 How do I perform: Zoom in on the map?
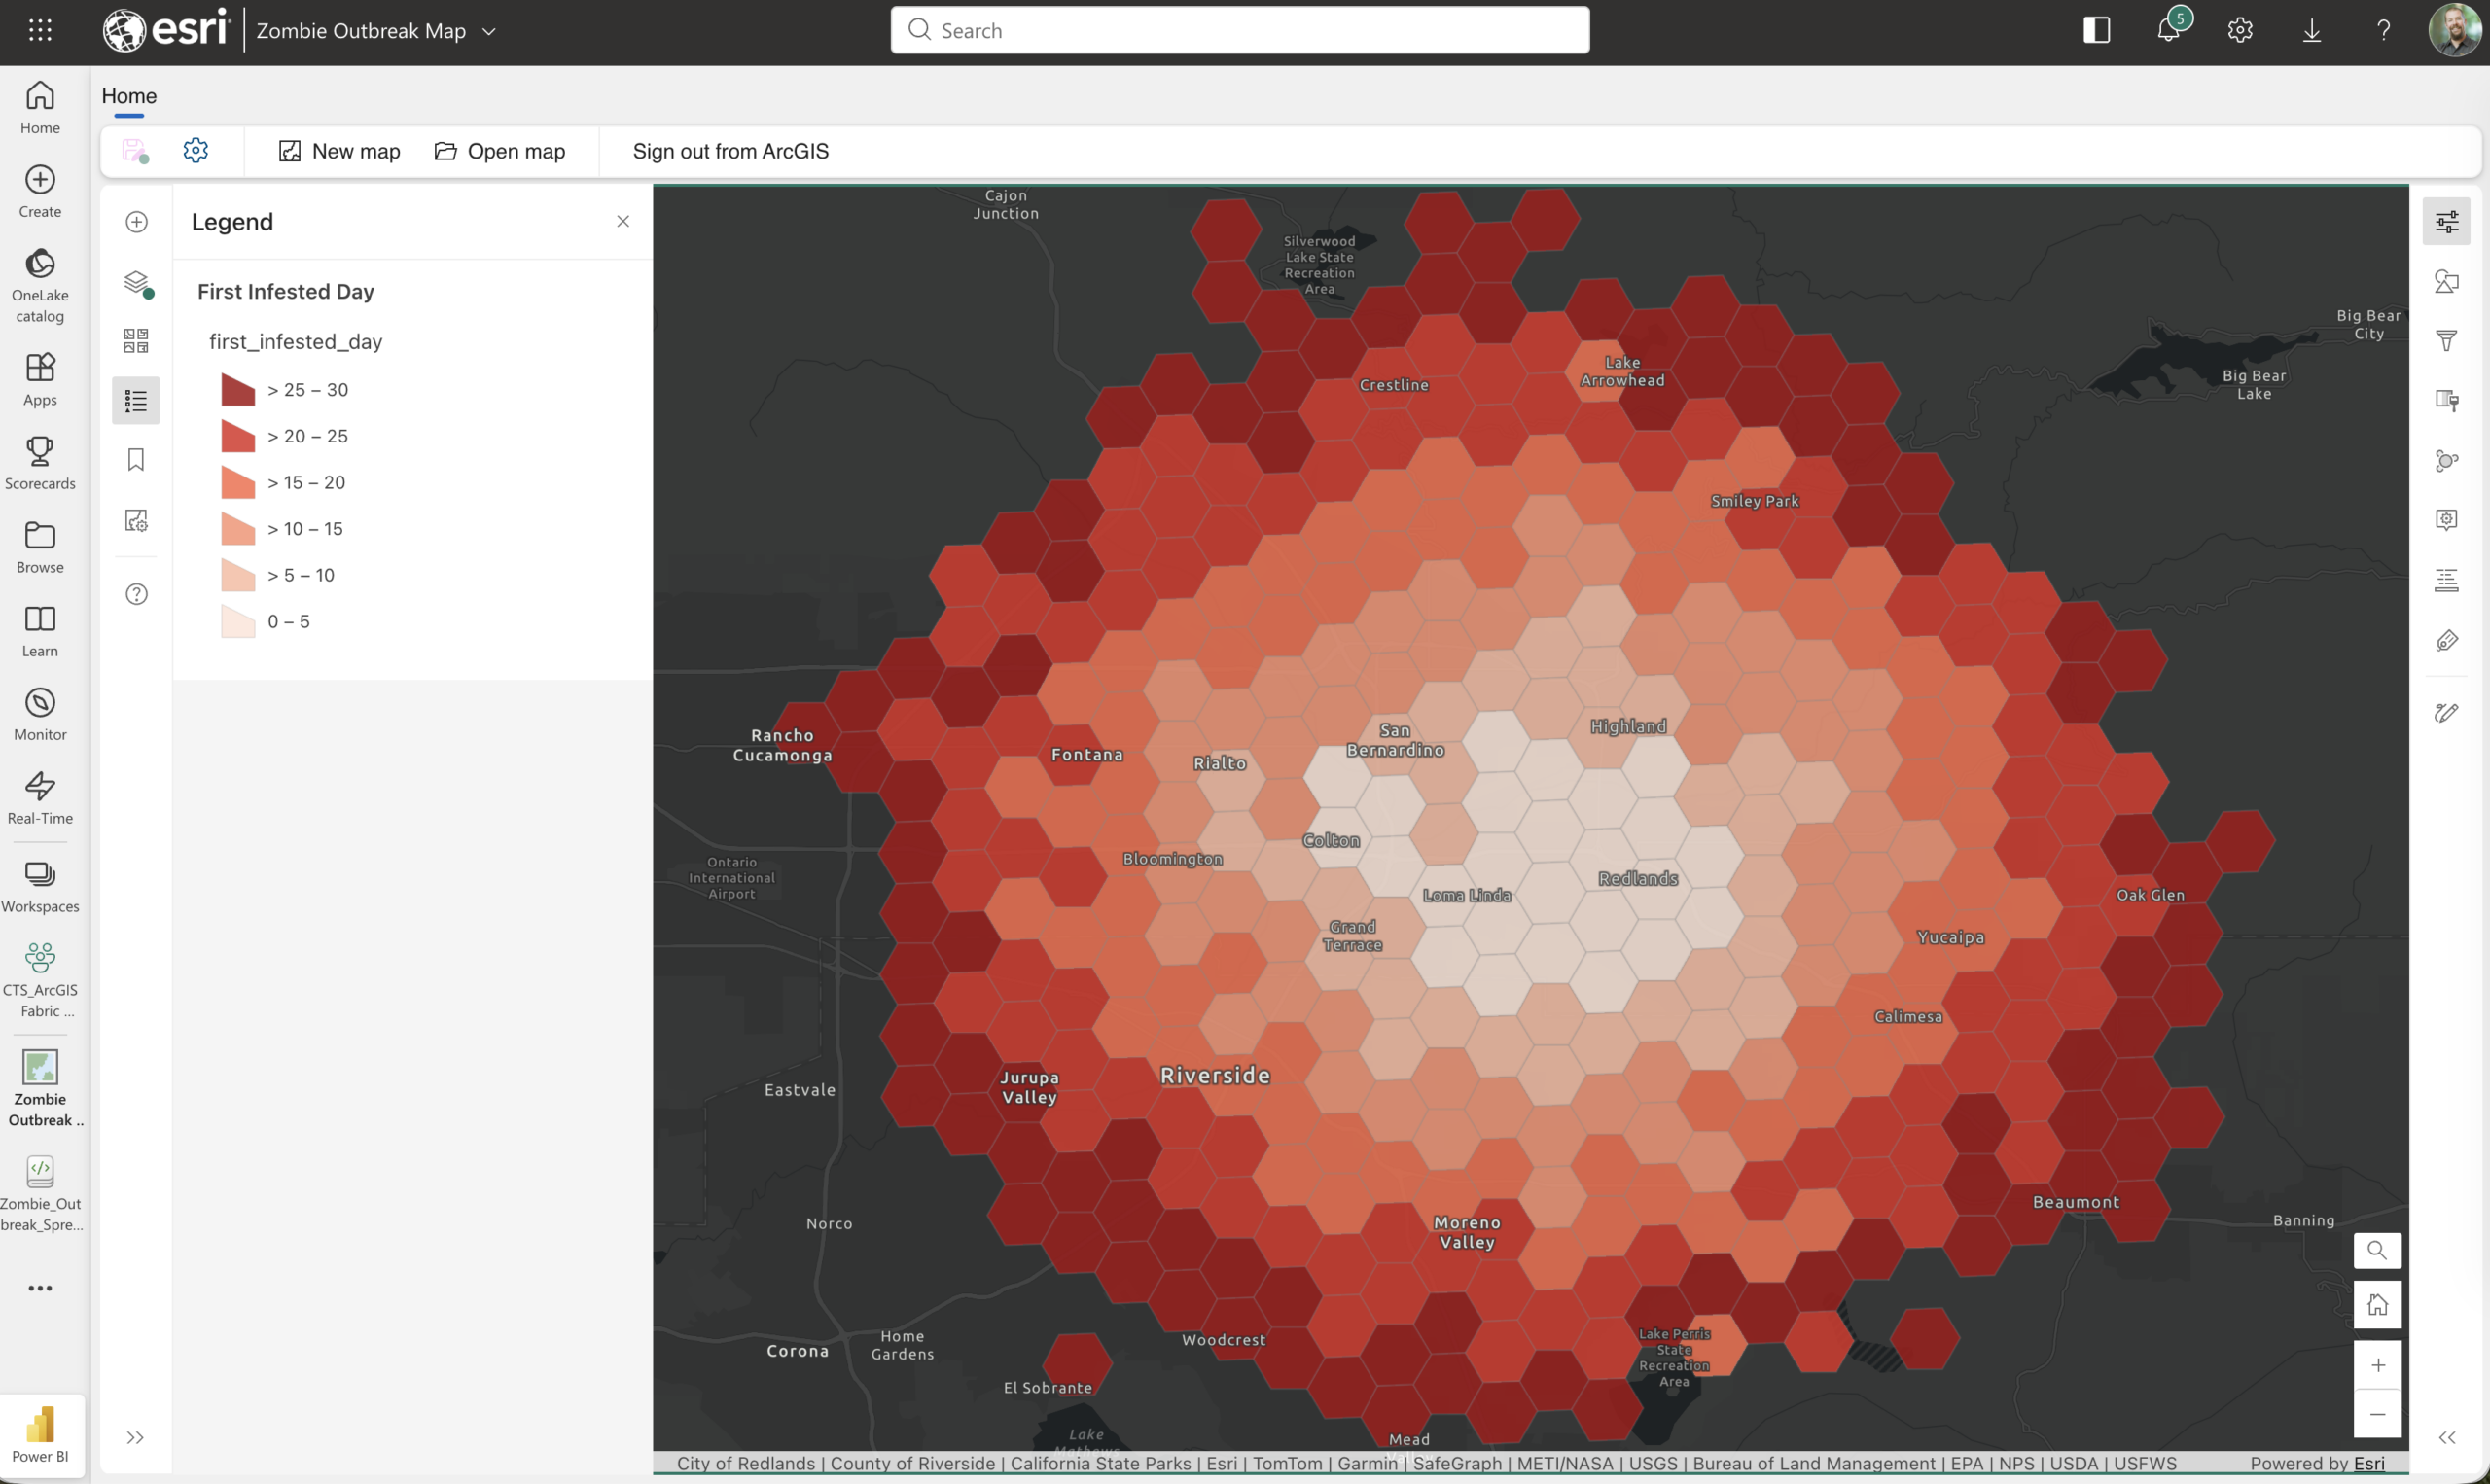click(2377, 1365)
